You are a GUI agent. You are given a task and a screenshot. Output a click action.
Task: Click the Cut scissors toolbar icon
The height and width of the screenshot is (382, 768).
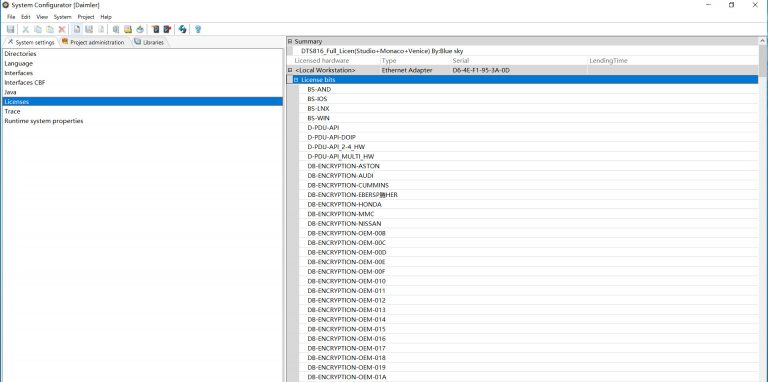[x=26, y=29]
